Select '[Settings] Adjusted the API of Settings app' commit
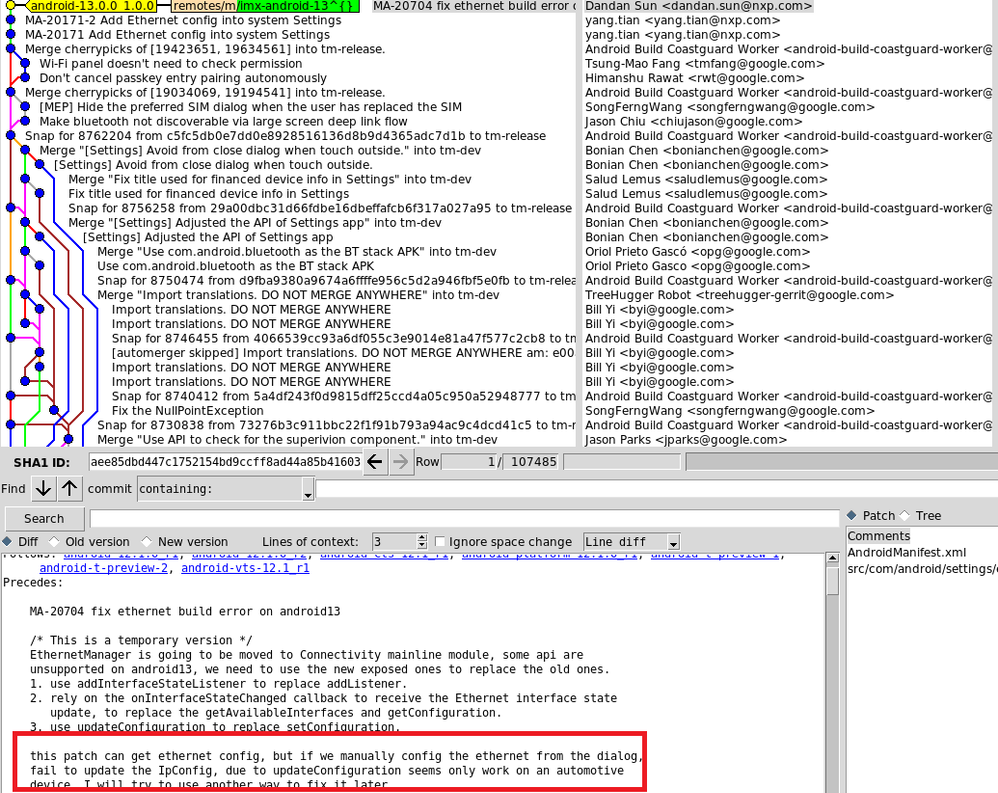 click(208, 237)
